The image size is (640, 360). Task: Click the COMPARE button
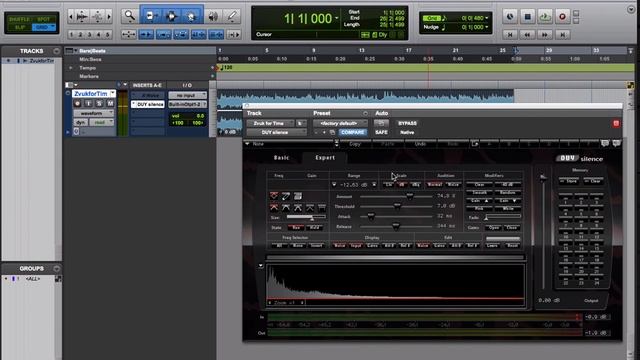pyautogui.click(x=353, y=132)
